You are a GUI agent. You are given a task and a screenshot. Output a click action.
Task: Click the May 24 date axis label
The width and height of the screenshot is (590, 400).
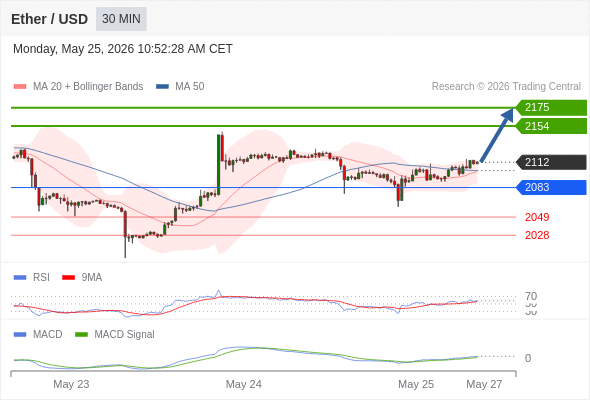243,384
